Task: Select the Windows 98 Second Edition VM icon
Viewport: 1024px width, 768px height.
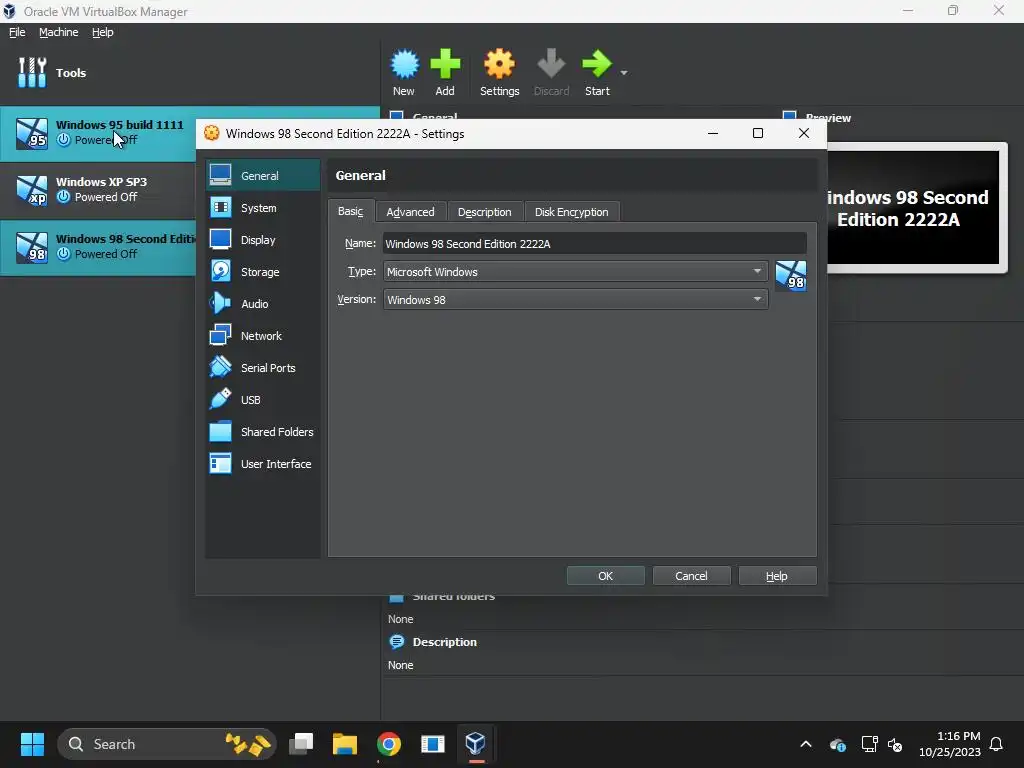Action: tap(32, 248)
